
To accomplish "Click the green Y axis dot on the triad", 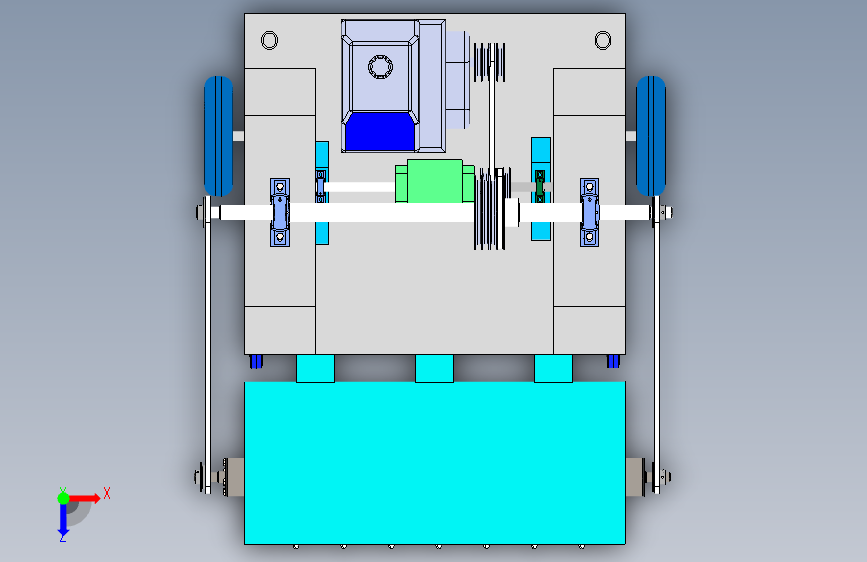I will 63,498.
